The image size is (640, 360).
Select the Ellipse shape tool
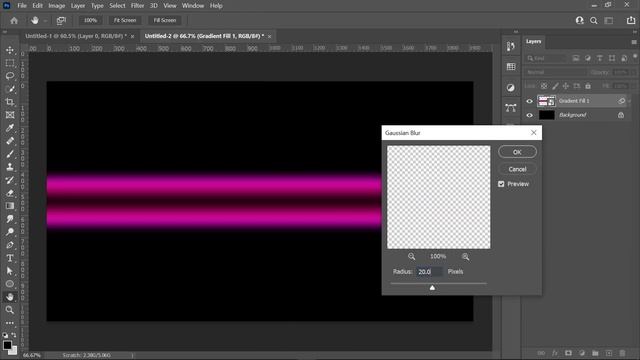point(10,284)
